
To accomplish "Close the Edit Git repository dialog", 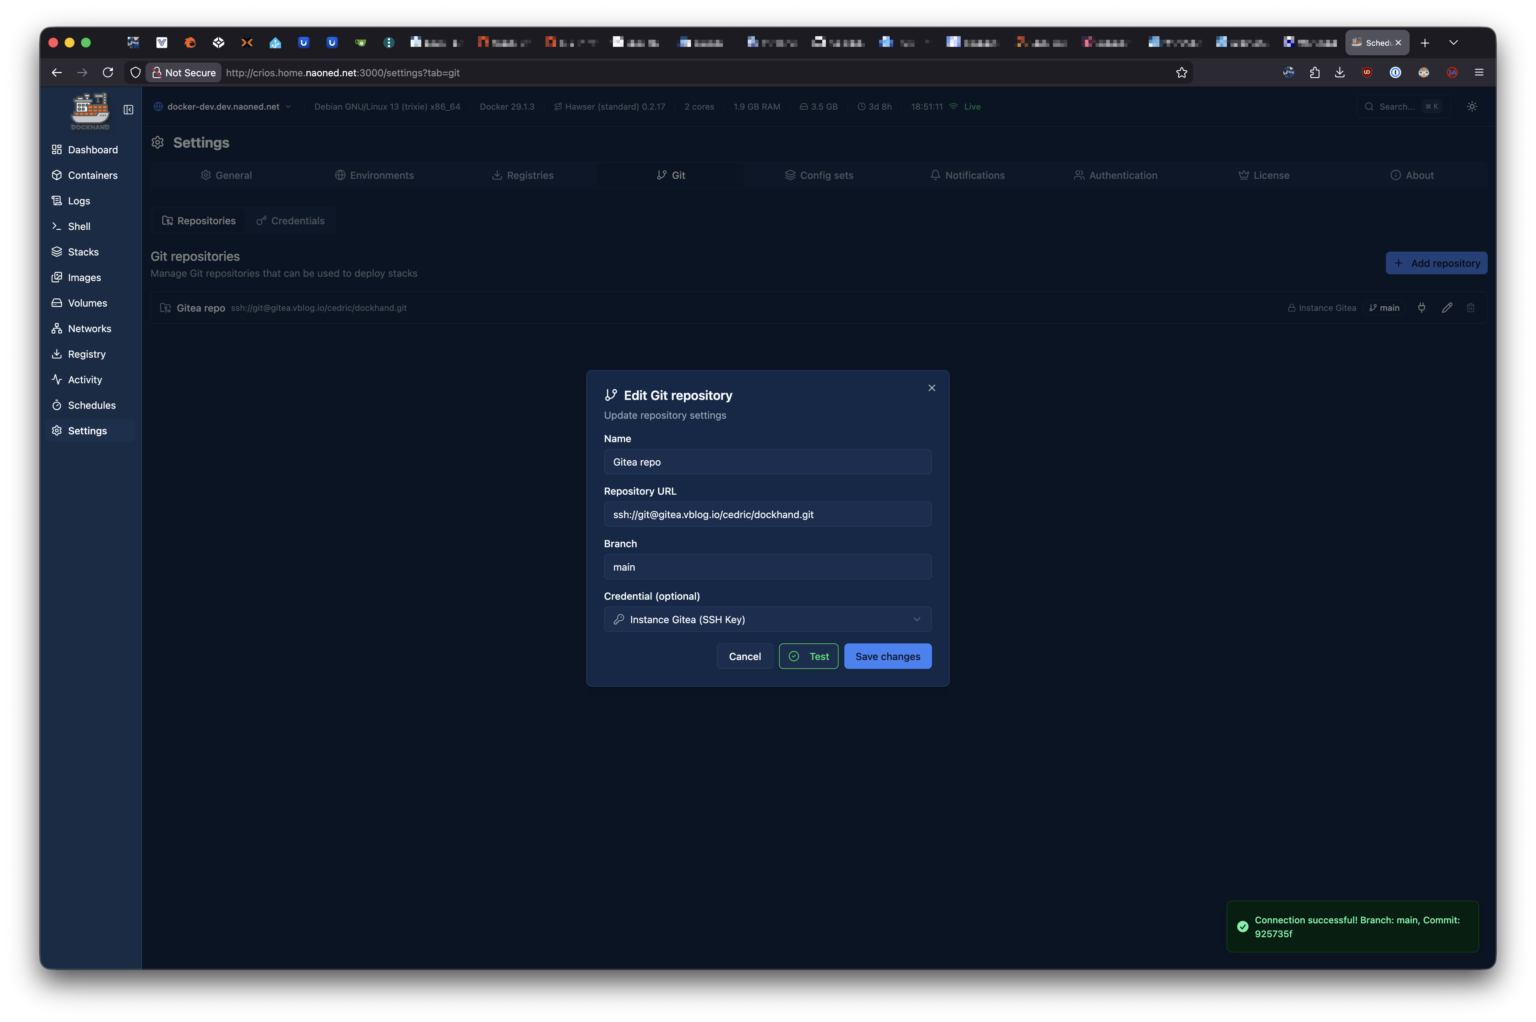I will pos(931,388).
